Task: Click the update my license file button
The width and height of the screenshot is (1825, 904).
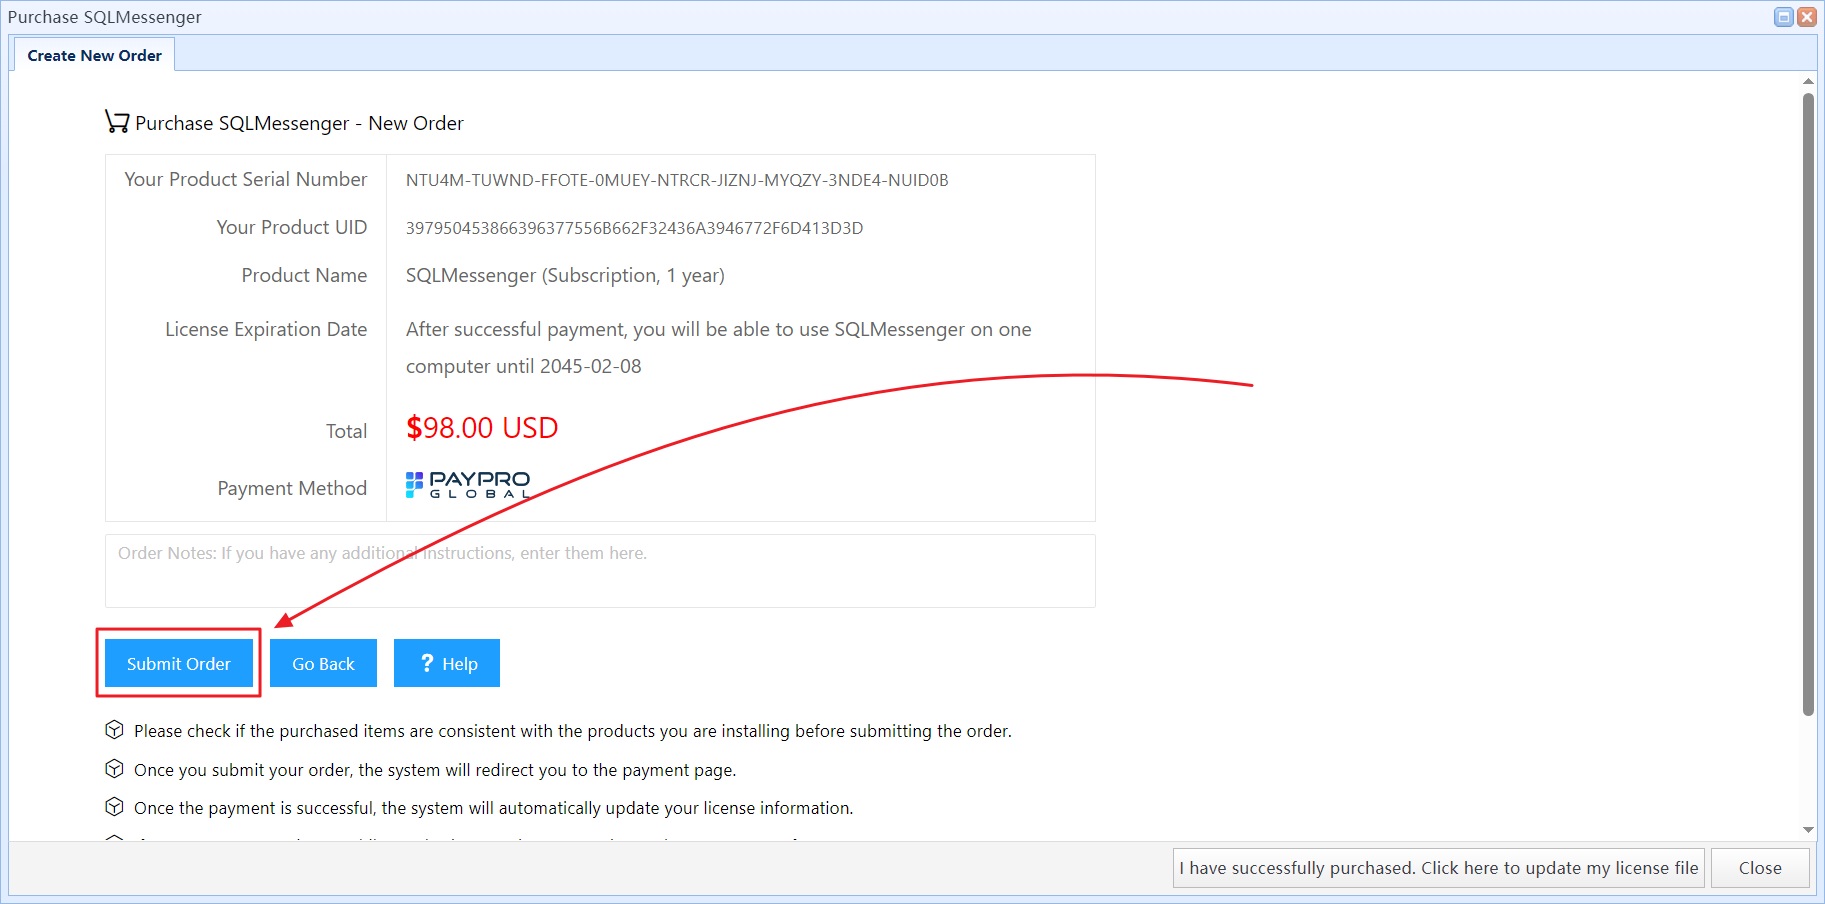Action: tap(1438, 868)
